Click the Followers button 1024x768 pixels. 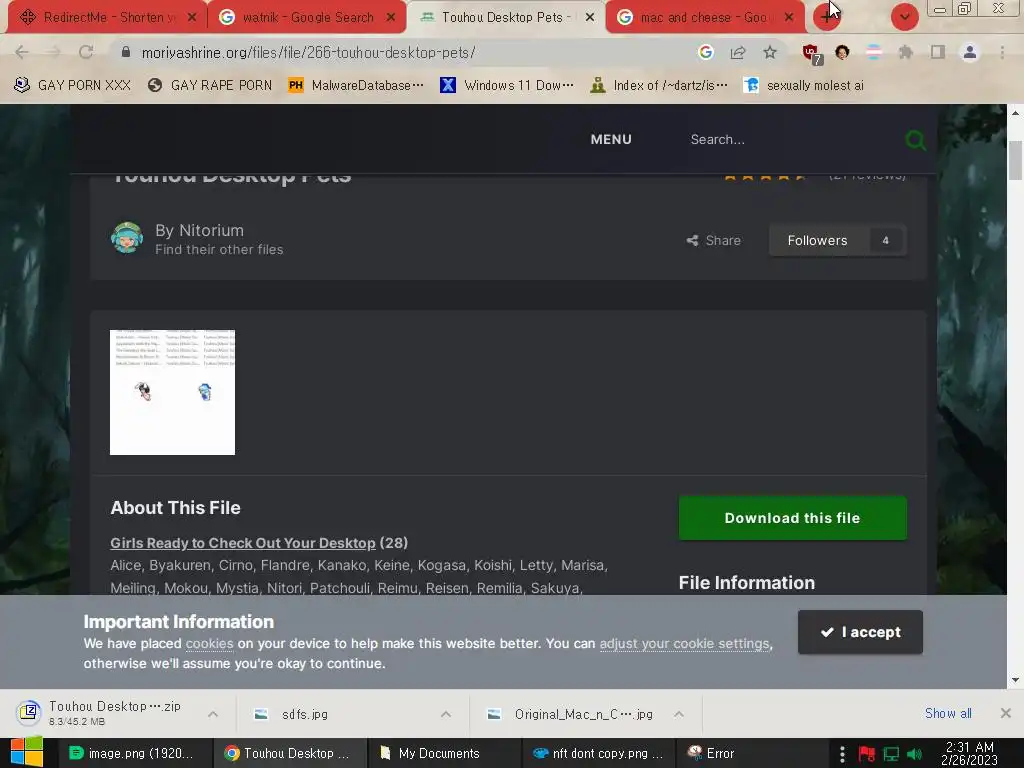[837, 240]
